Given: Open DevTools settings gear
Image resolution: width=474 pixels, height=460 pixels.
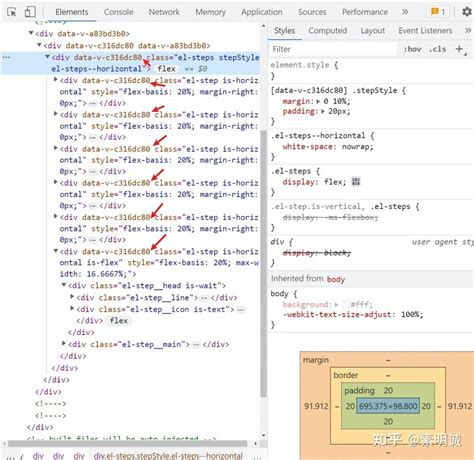Looking at the screenshot, I should click(x=467, y=12).
